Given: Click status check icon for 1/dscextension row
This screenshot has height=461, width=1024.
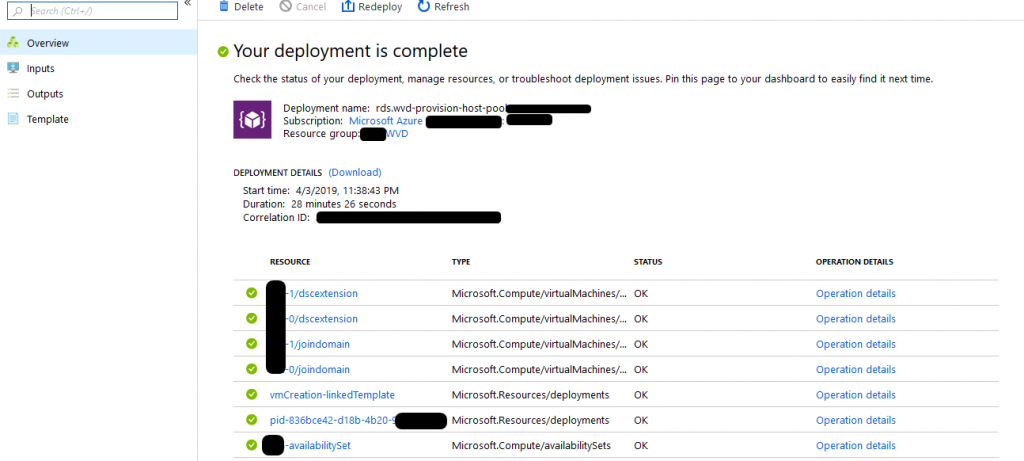Looking at the screenshot, I should pyautogui.click(x=251, y=293).
